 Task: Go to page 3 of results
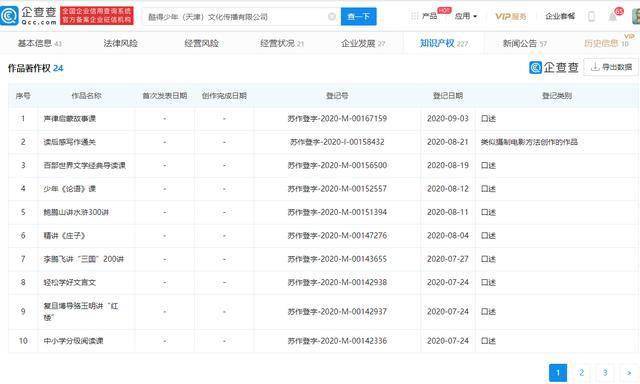[x=605, y=373]
